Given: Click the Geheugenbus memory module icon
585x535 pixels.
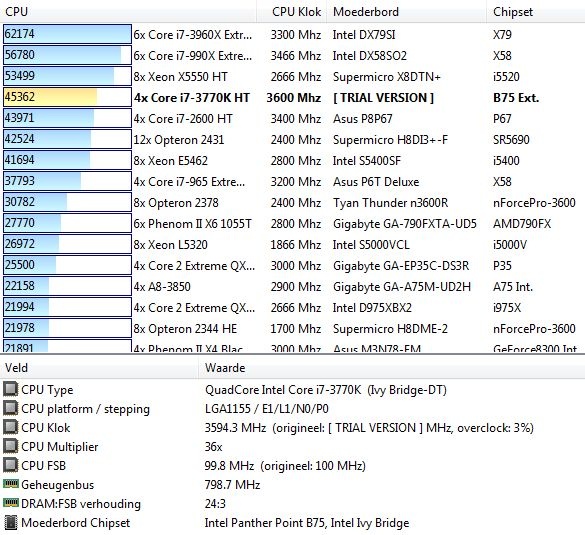Looking at the screenshot, I should click(x=10, y=484).
